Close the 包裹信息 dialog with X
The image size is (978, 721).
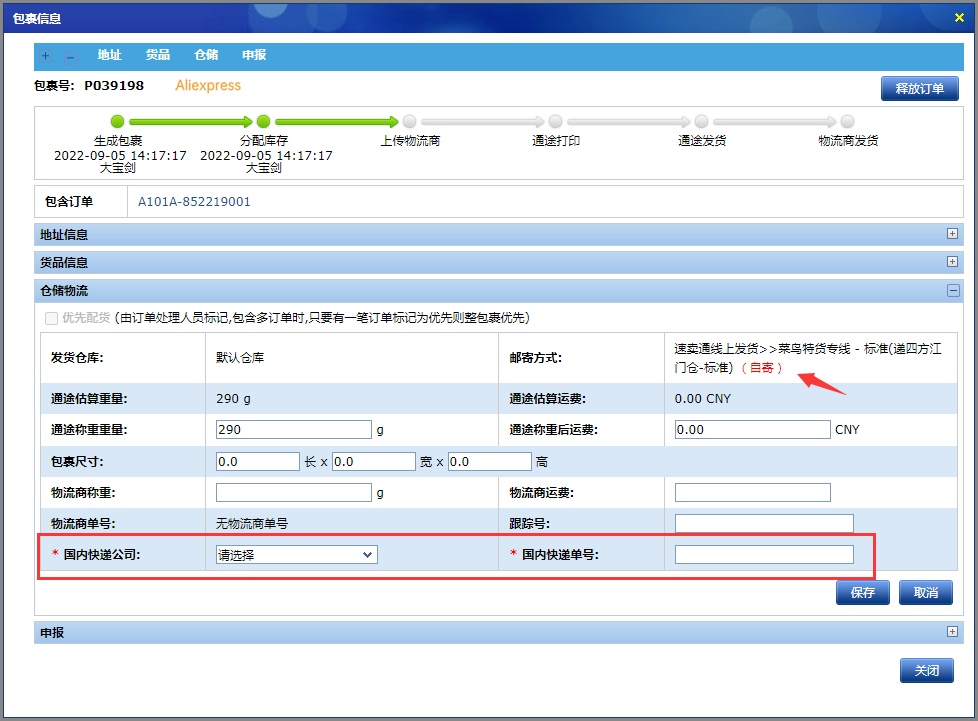tap(960, 17)
